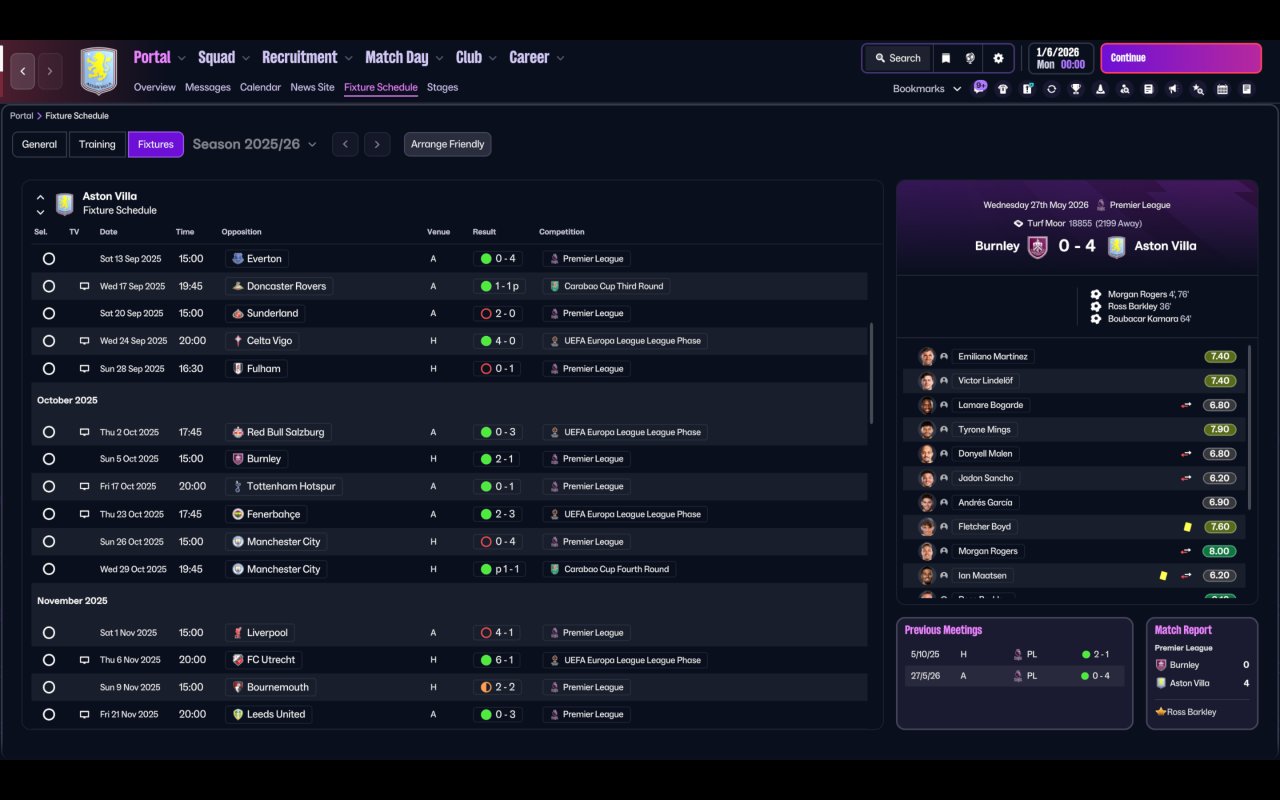
Task: Open the Bookmarks dropdown
Action: (x=927, y=89)
